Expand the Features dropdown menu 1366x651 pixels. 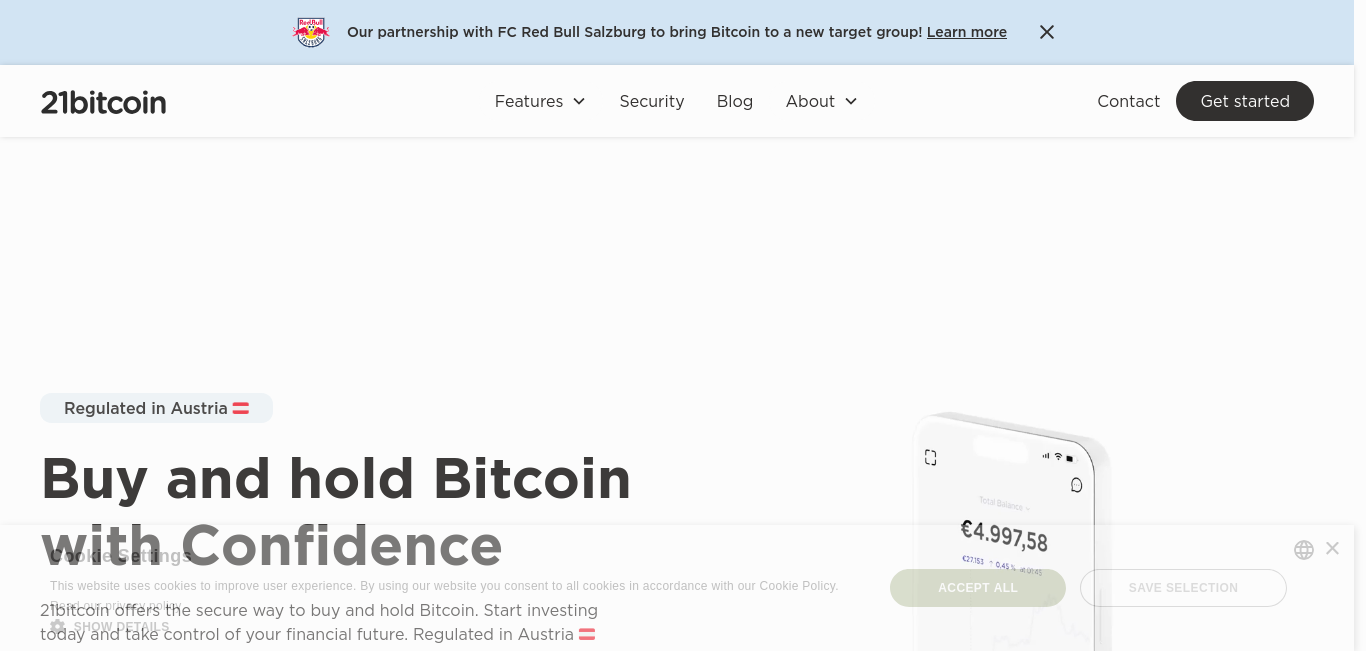(540, 101)
